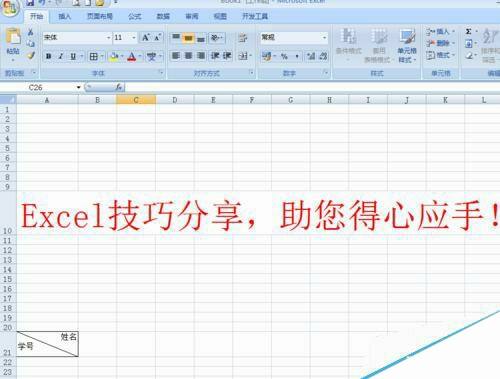Click the Clear eraser icon
The width and height of the screenshot is (500, 379).
tap(469, 55)
